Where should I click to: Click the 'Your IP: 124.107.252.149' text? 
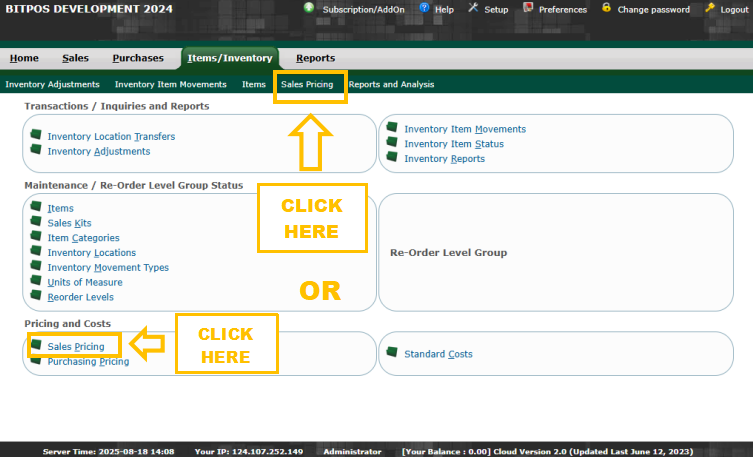[x=249, y=452]
